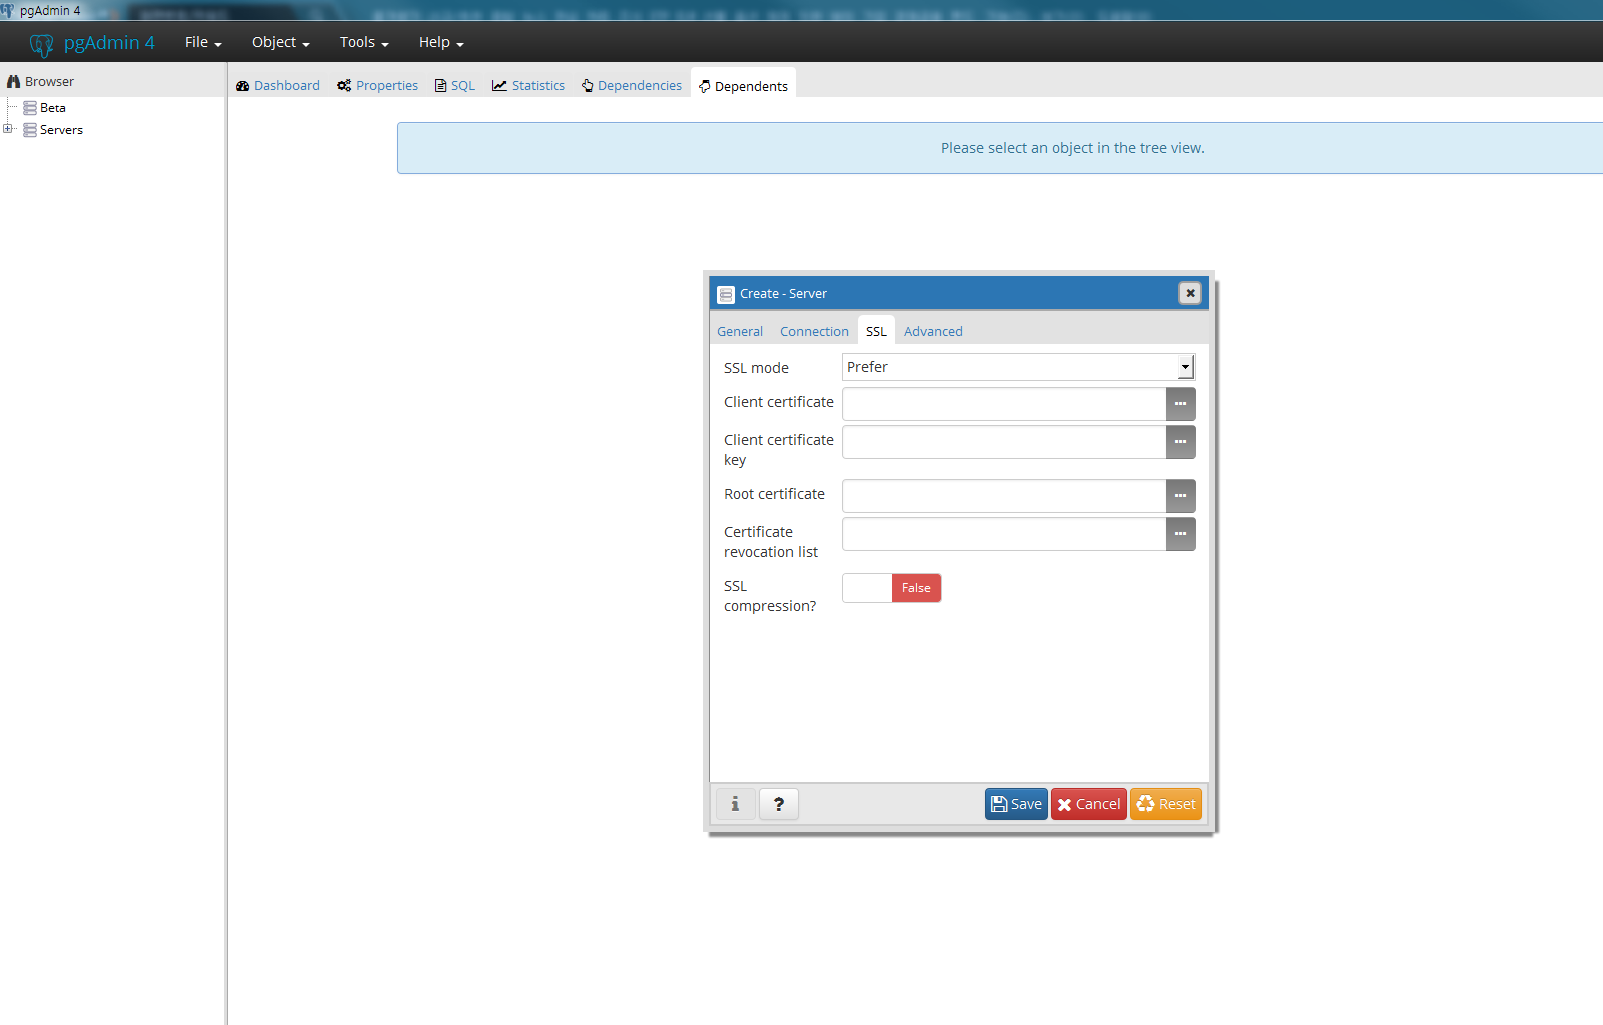
Task: Select the Beta server group icon
Action: [30, 108]
